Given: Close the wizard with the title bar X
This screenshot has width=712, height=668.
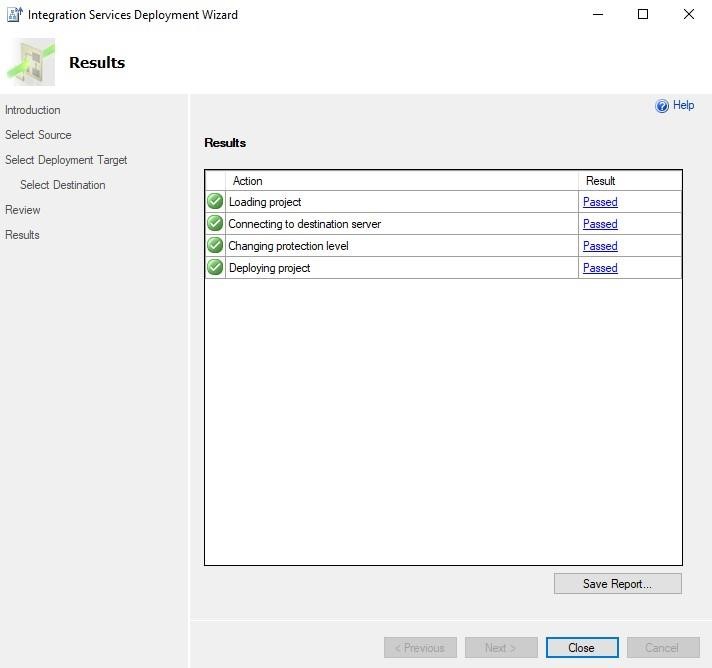Looking at the screenshot, I should [x=688, y=15].
